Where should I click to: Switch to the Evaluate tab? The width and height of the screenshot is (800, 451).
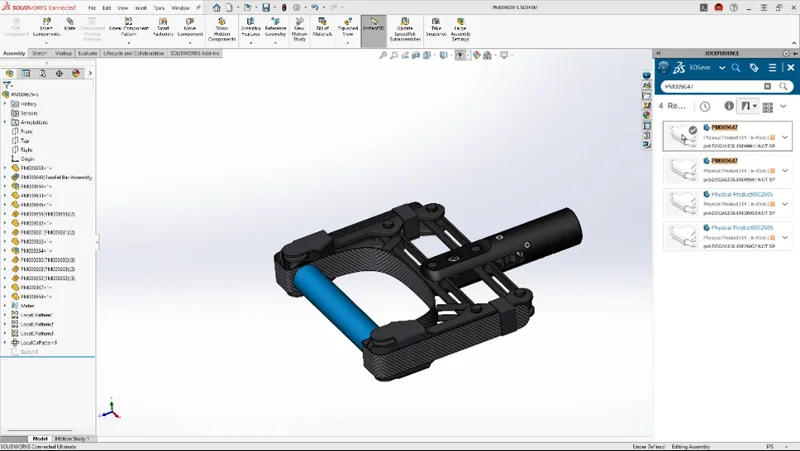click(88, 53)
